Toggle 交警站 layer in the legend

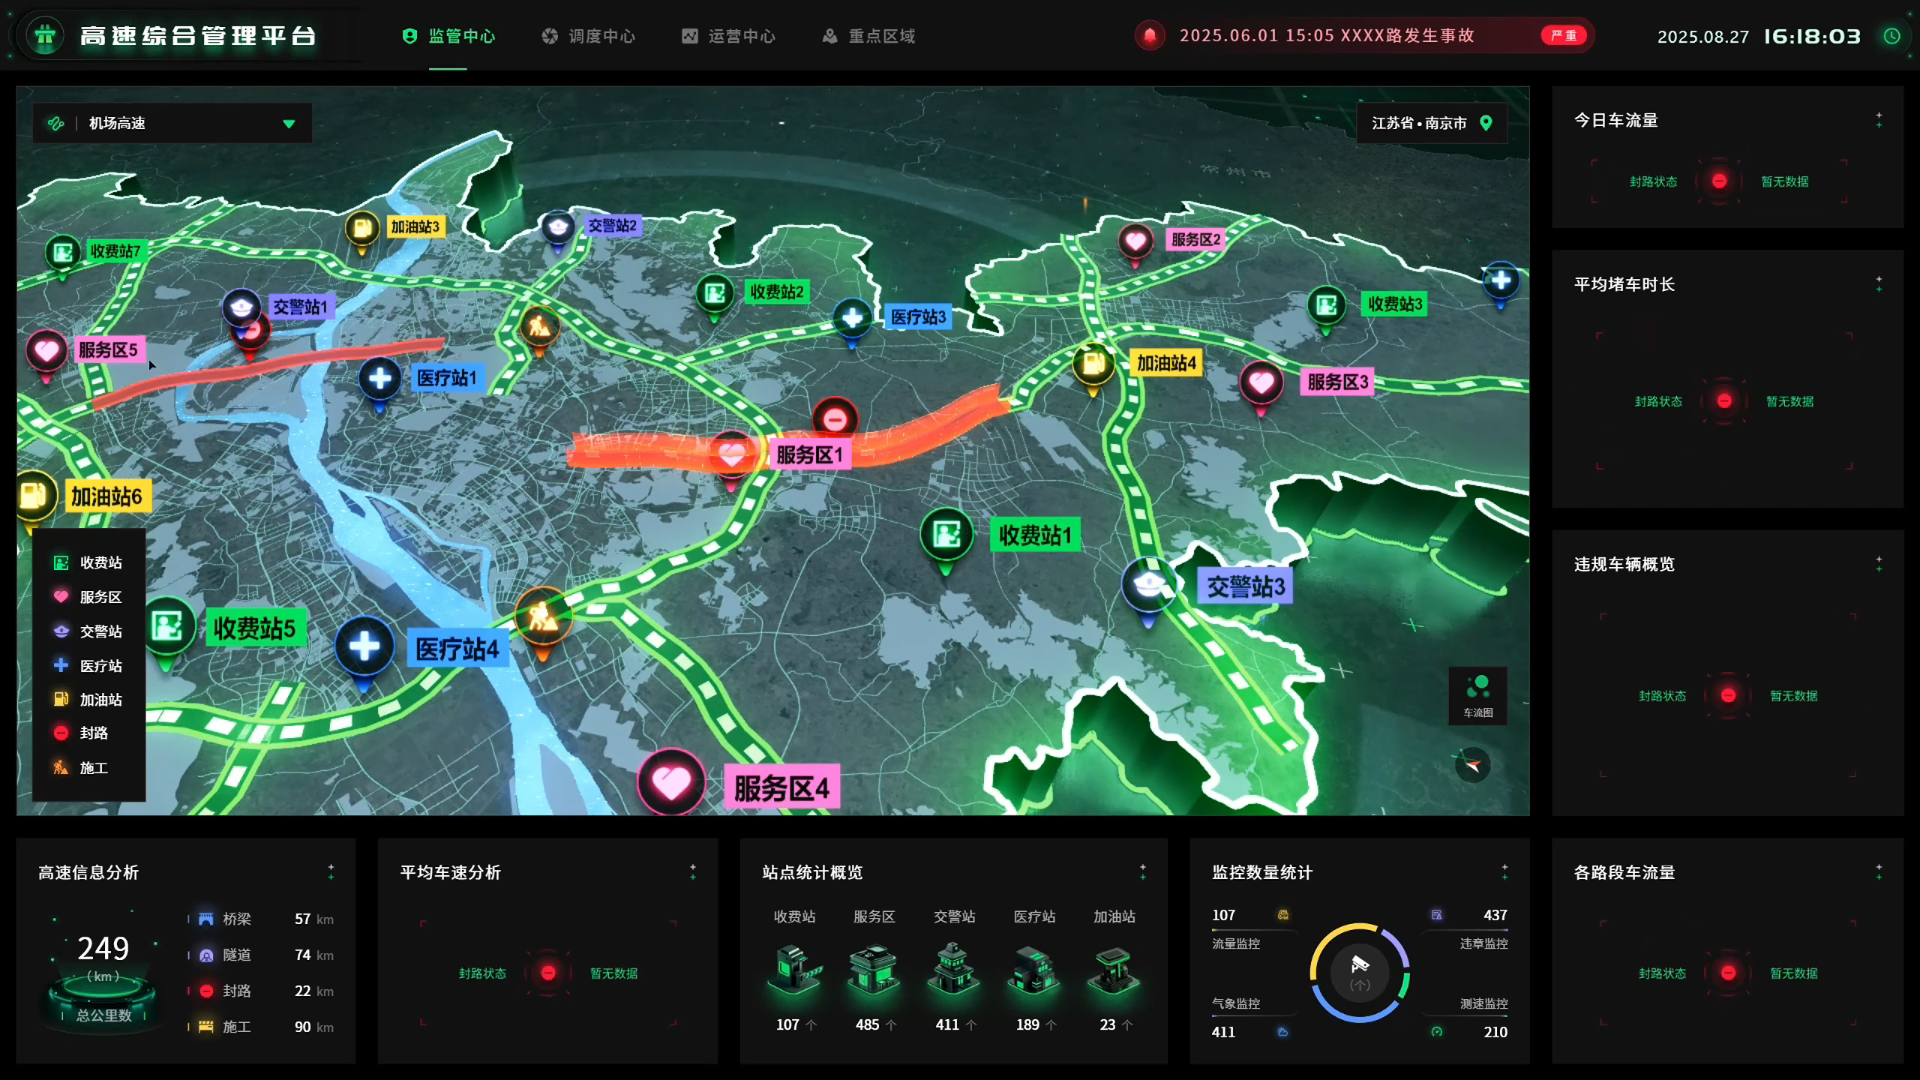(88, 632)
